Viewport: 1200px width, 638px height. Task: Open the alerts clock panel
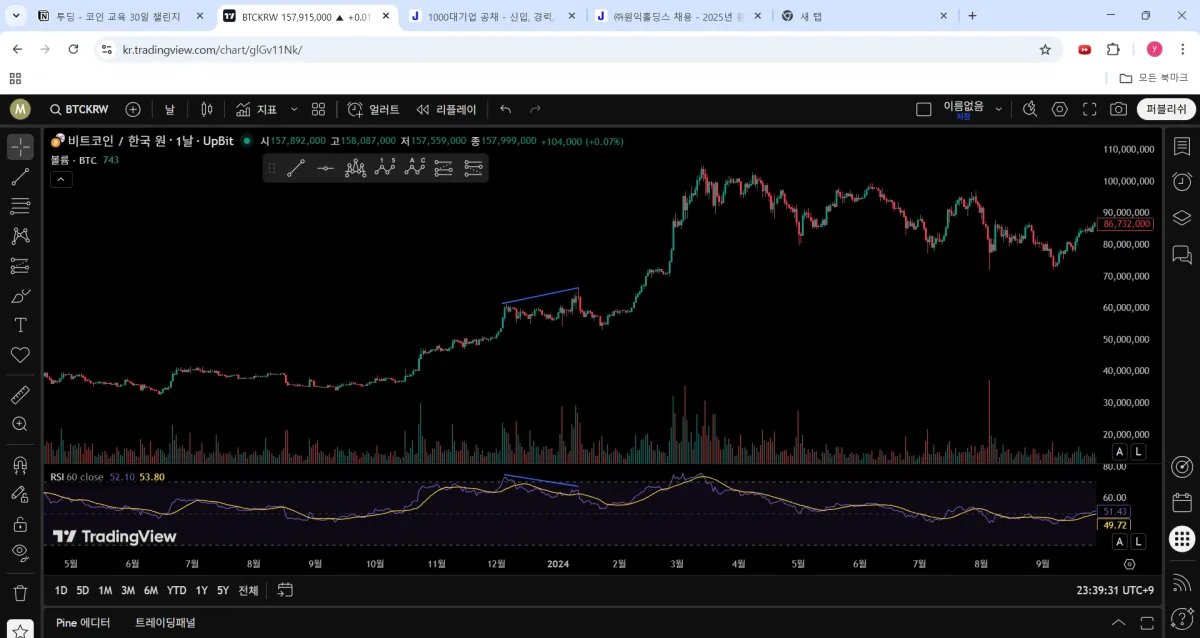pos(1182,182)
